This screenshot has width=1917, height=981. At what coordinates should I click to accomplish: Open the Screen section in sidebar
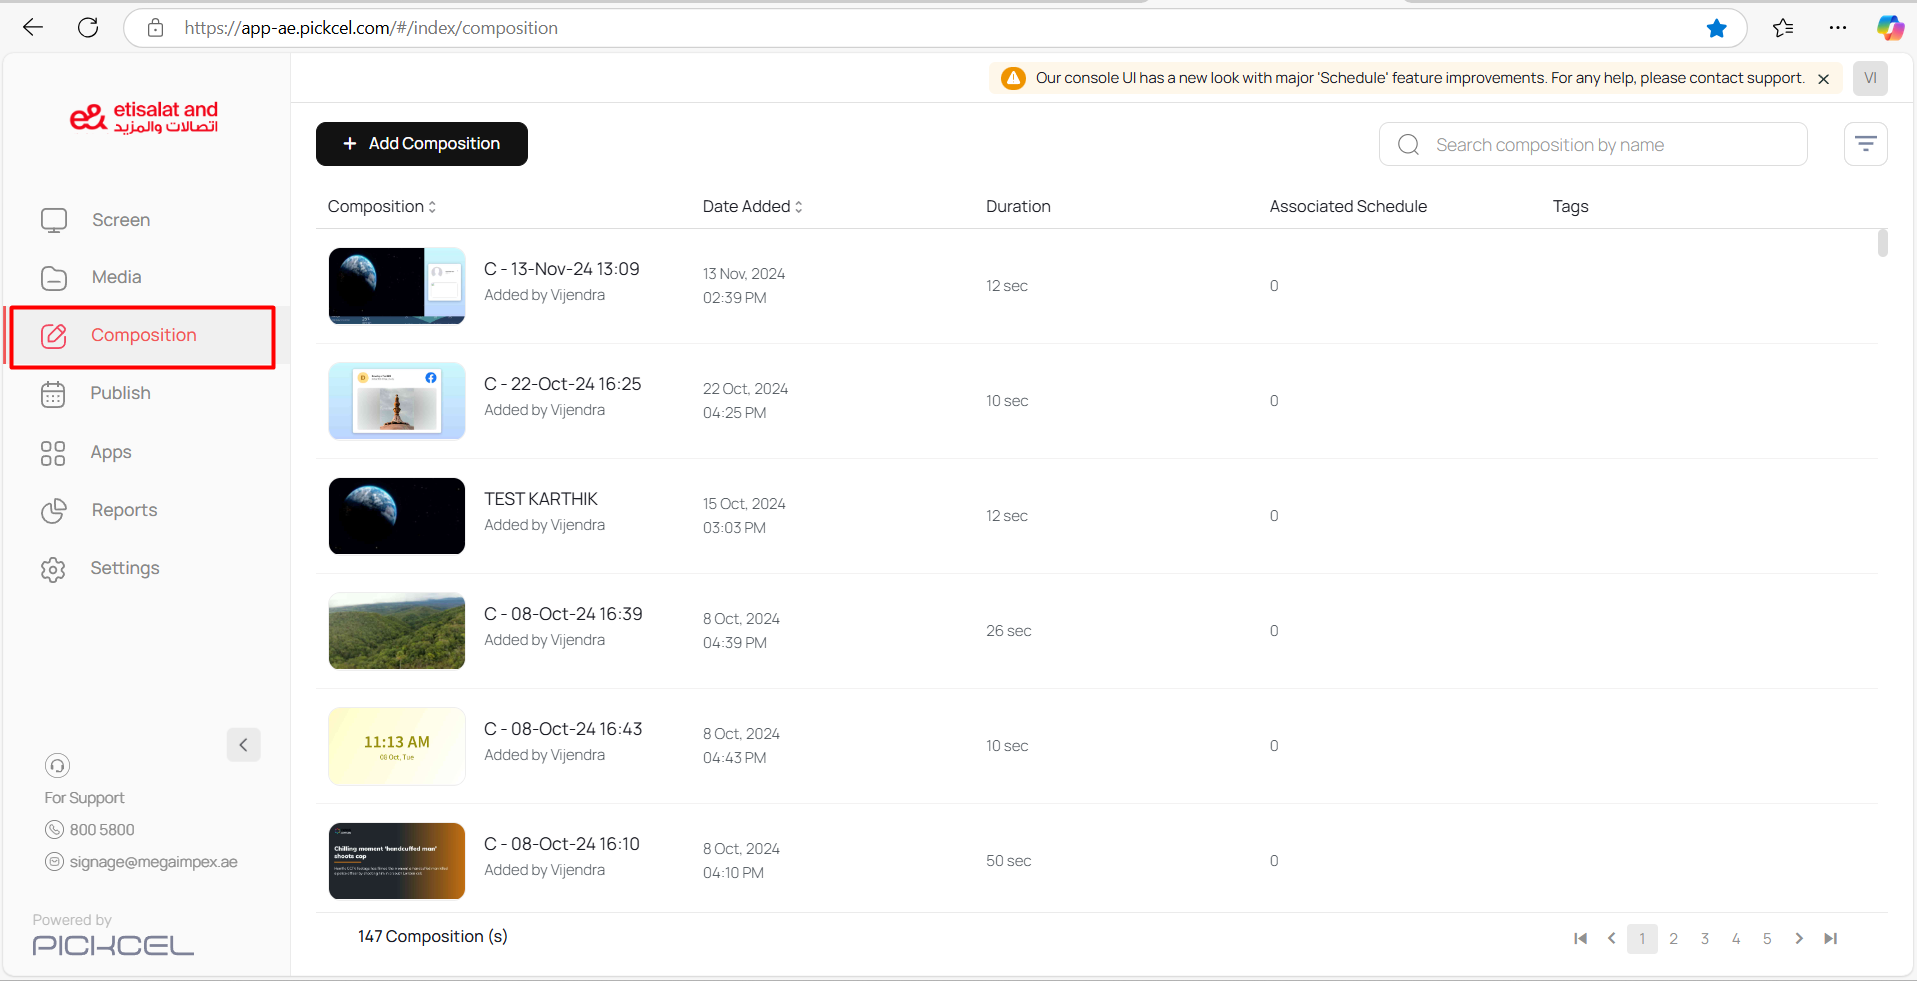point(120,220)
